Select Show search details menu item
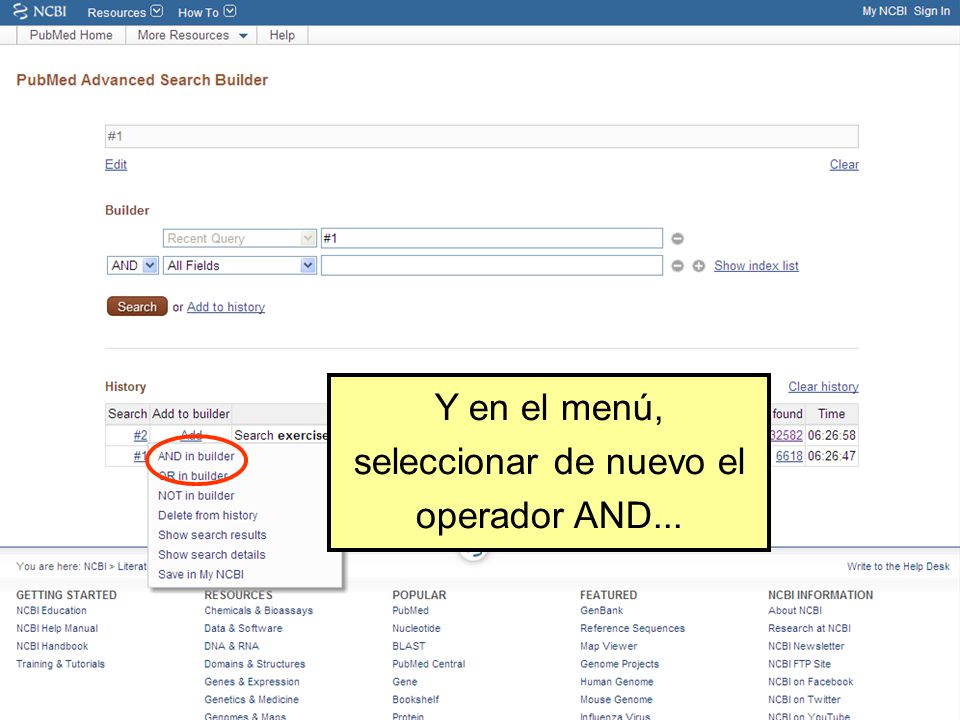Viewport: 960px width, 720px height. [x=211, y=554]
